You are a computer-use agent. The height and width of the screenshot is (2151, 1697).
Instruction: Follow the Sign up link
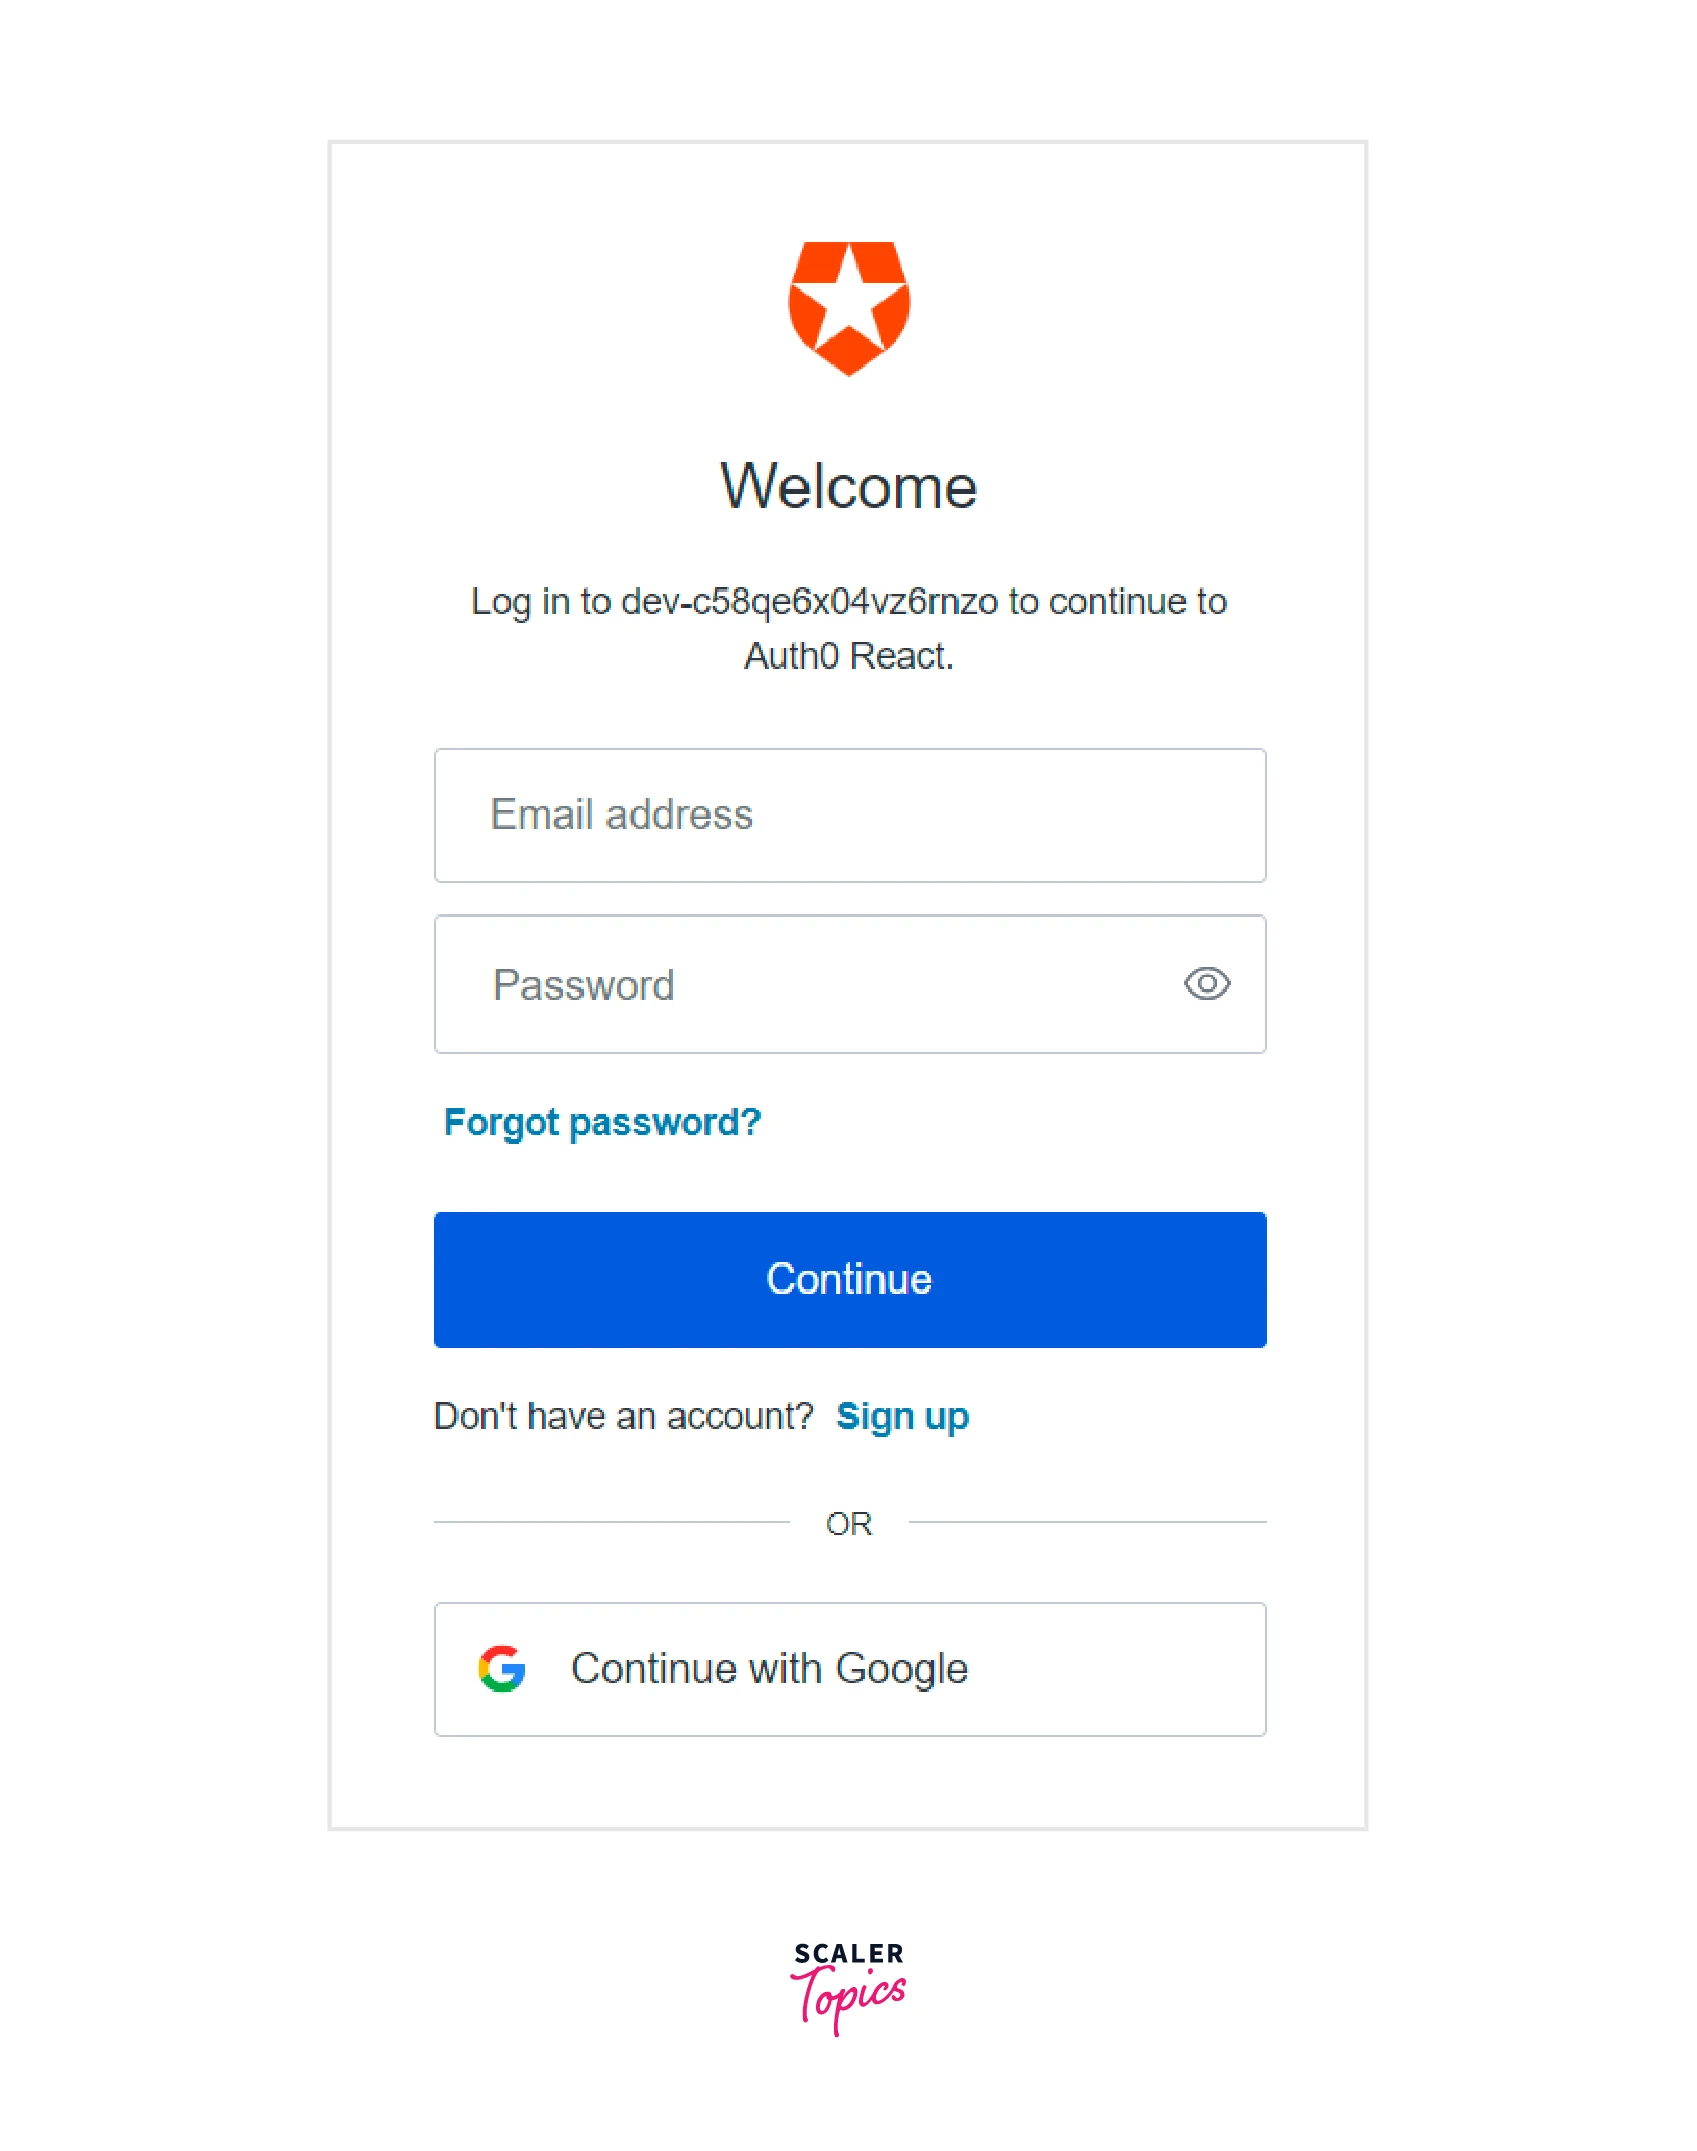coord(902,1416)
